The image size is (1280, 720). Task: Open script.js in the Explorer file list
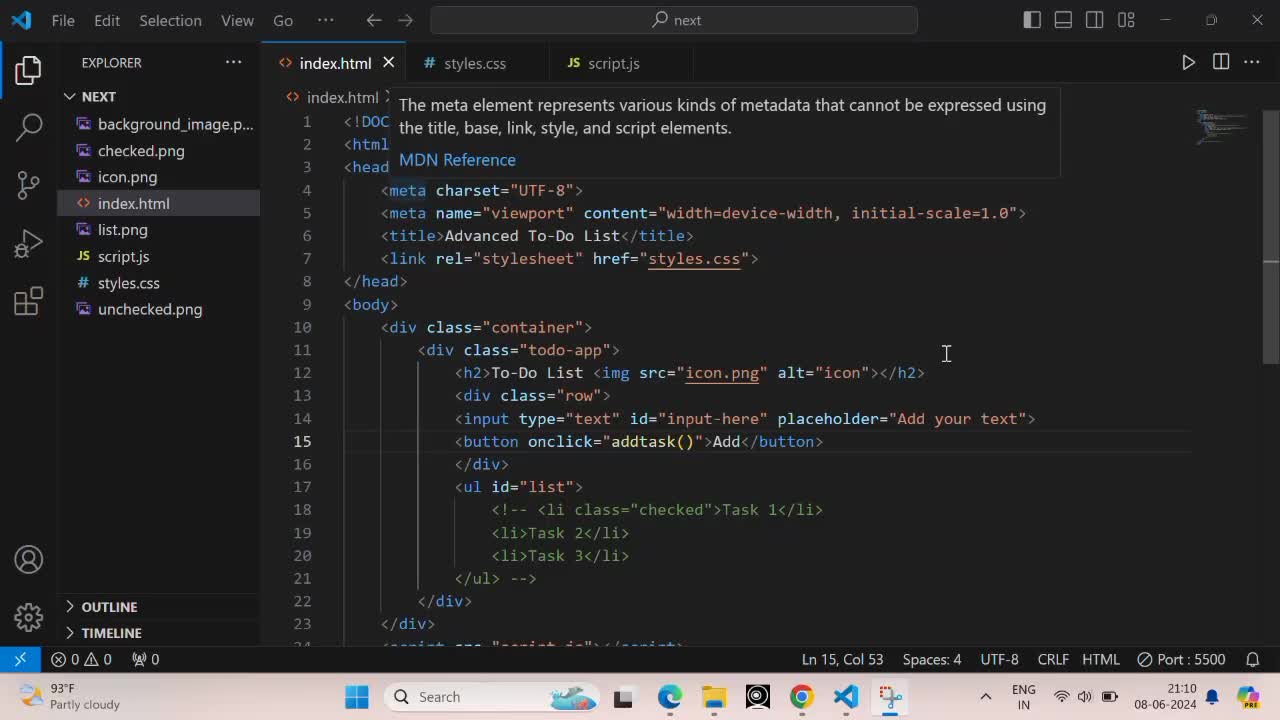coord(123,256)
